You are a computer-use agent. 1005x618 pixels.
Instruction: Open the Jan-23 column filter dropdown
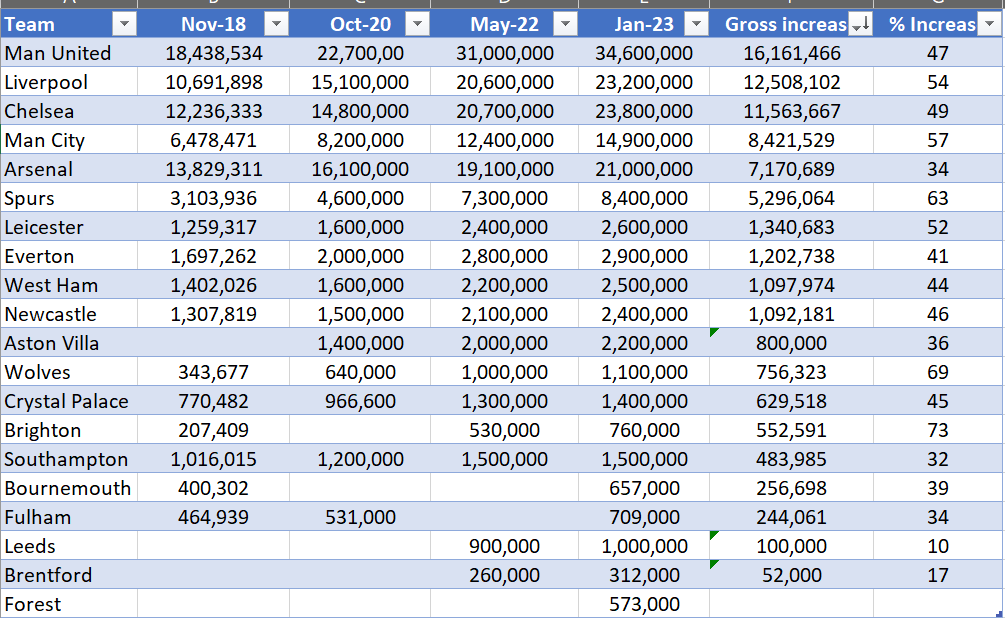click(696, 24)
